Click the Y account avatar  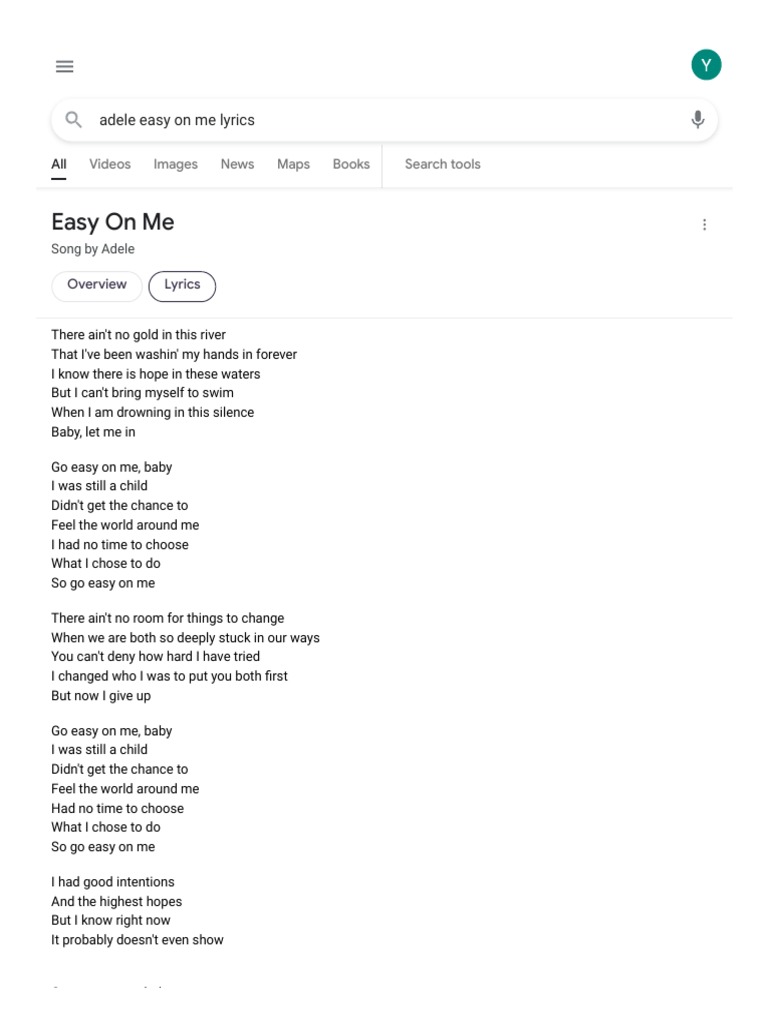point(706,66)
